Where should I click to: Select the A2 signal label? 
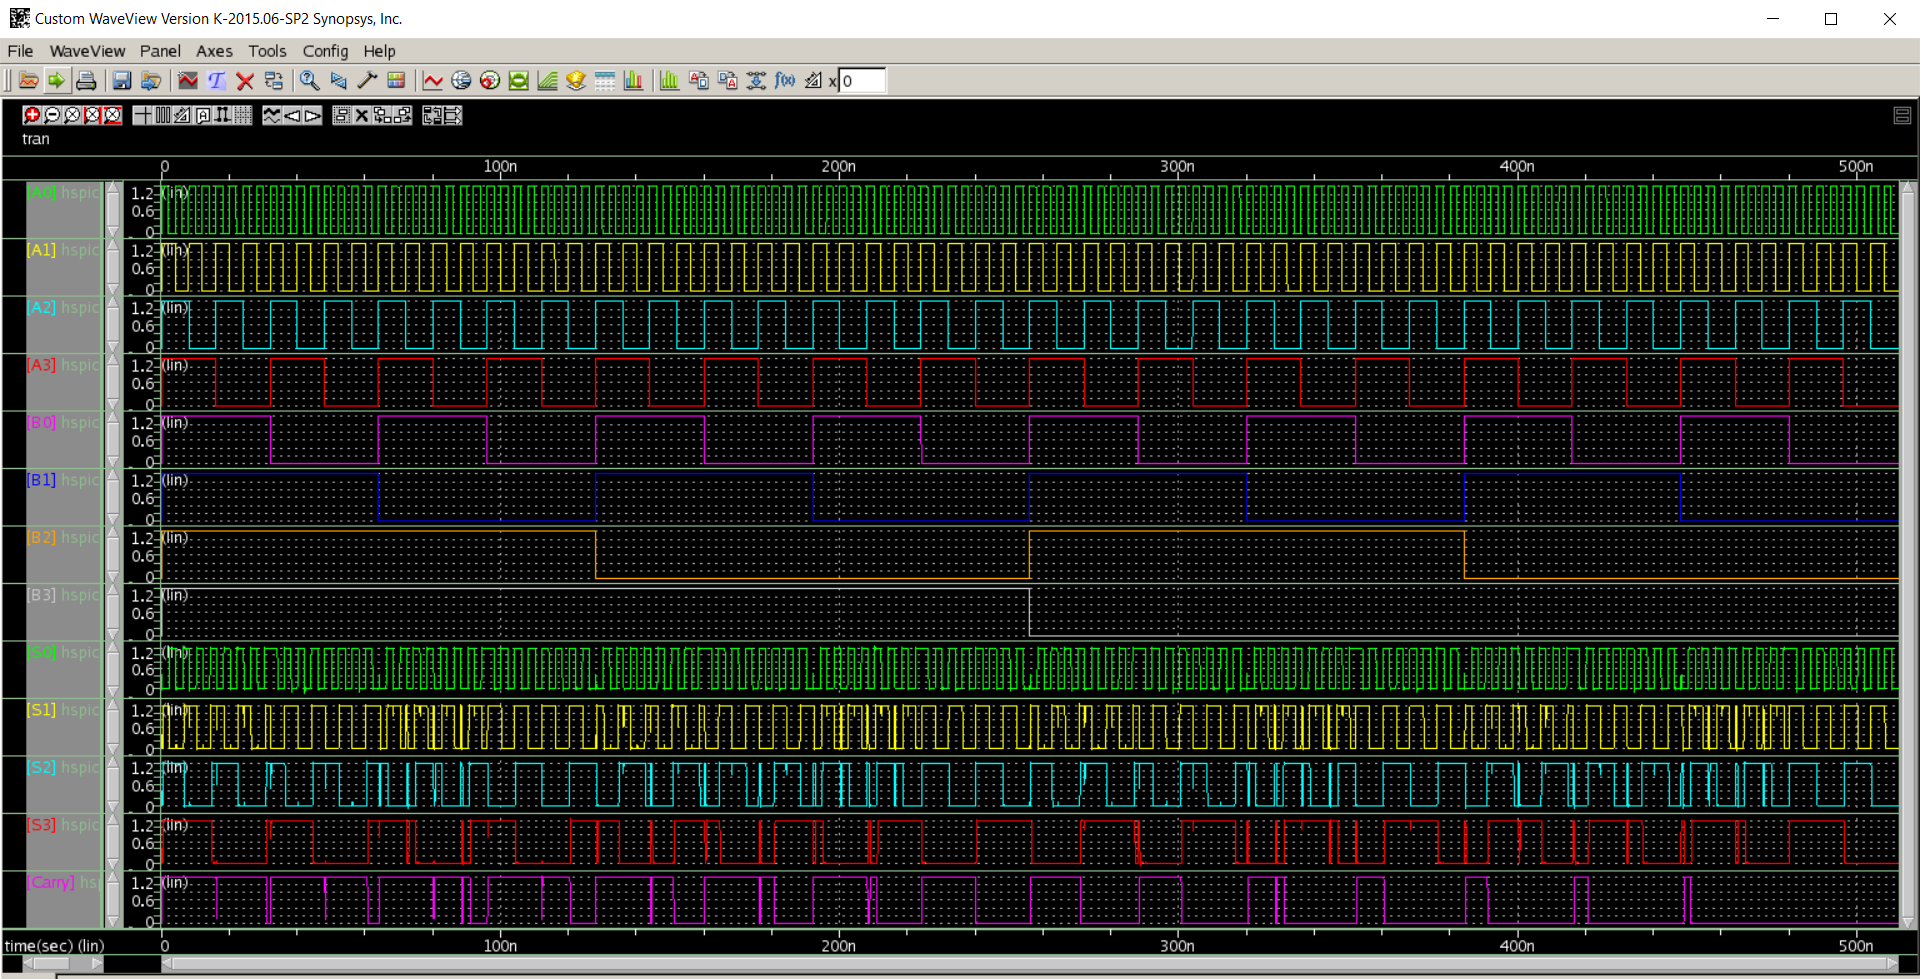(41, 308)
